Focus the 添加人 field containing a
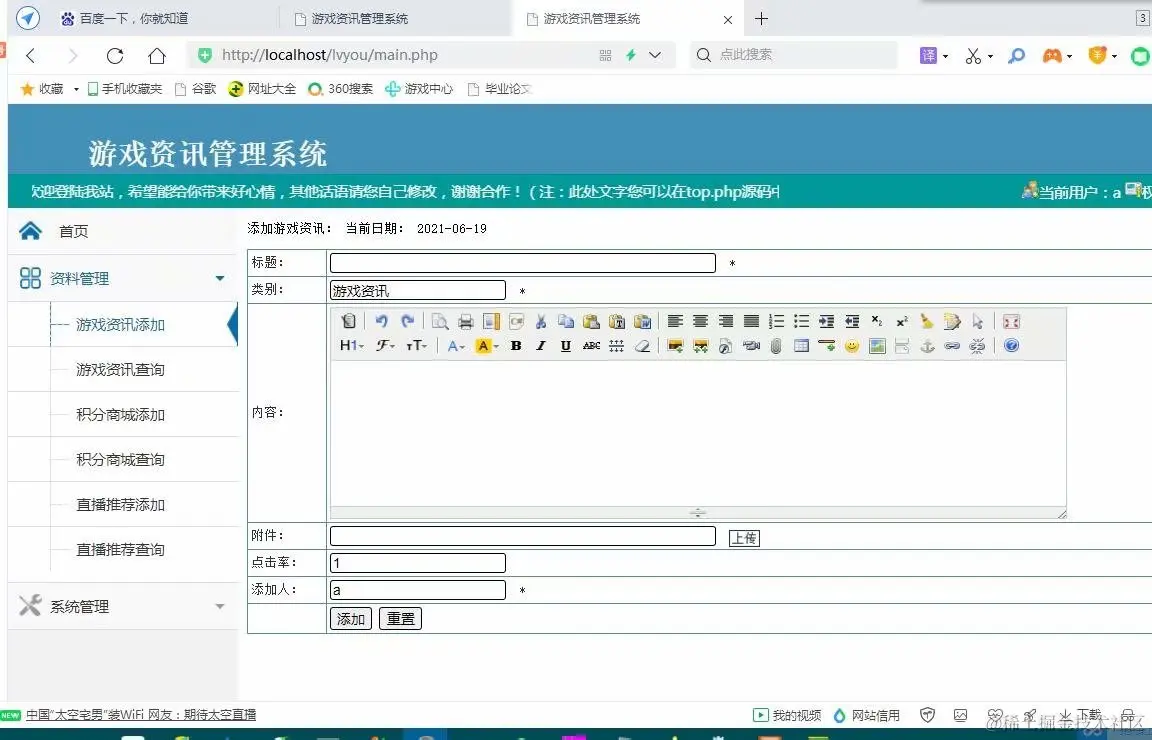Viewport: 1152px width, 740px height. pos(418,589)
